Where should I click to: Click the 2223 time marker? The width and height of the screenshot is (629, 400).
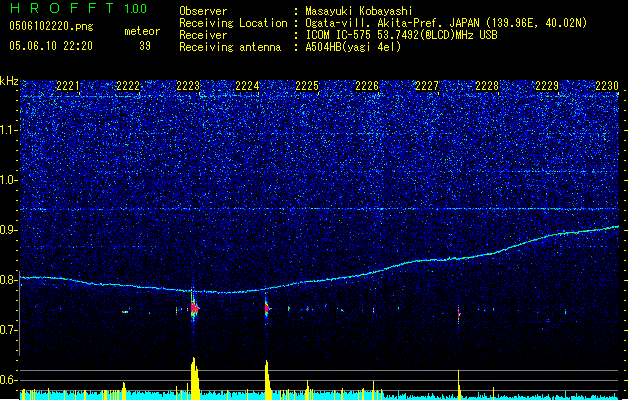coord(188,86)
